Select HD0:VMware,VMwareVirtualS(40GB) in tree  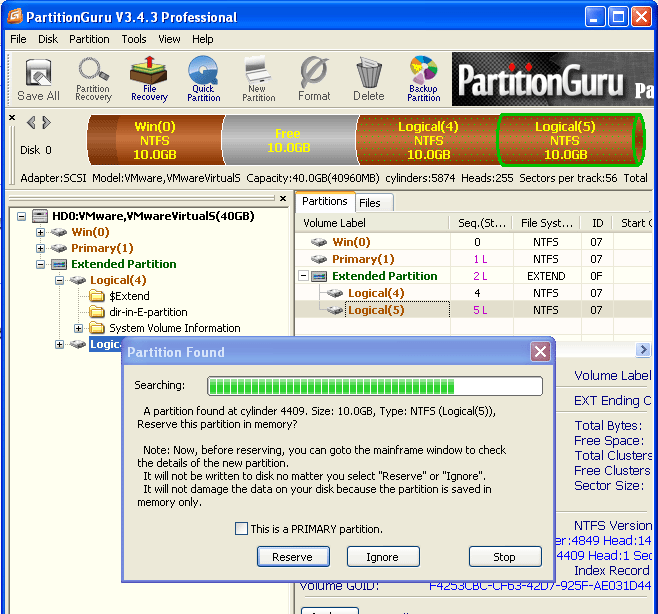click(153, 216)
